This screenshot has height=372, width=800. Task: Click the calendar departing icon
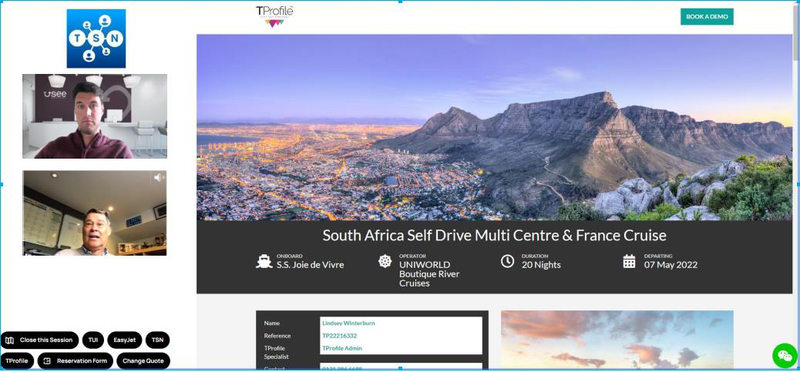629,261
